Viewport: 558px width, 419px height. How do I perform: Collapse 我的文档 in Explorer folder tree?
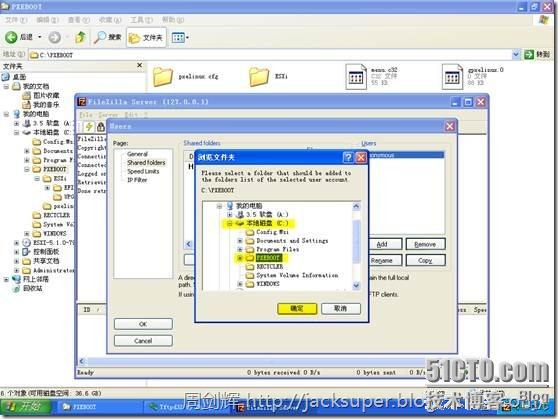[6, 87]
